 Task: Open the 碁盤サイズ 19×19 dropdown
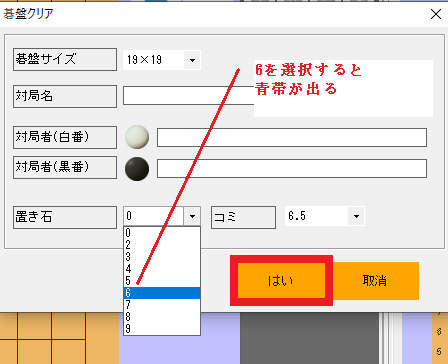[x=192, y=60]
